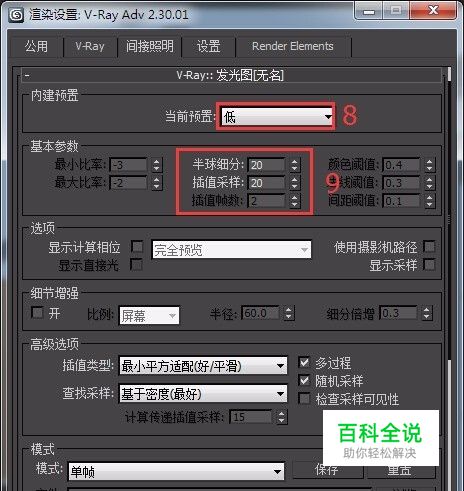Uncheck the 多过程 checkbox
Viewport: 464px width, 491px height.
click(x=304, y=362)
